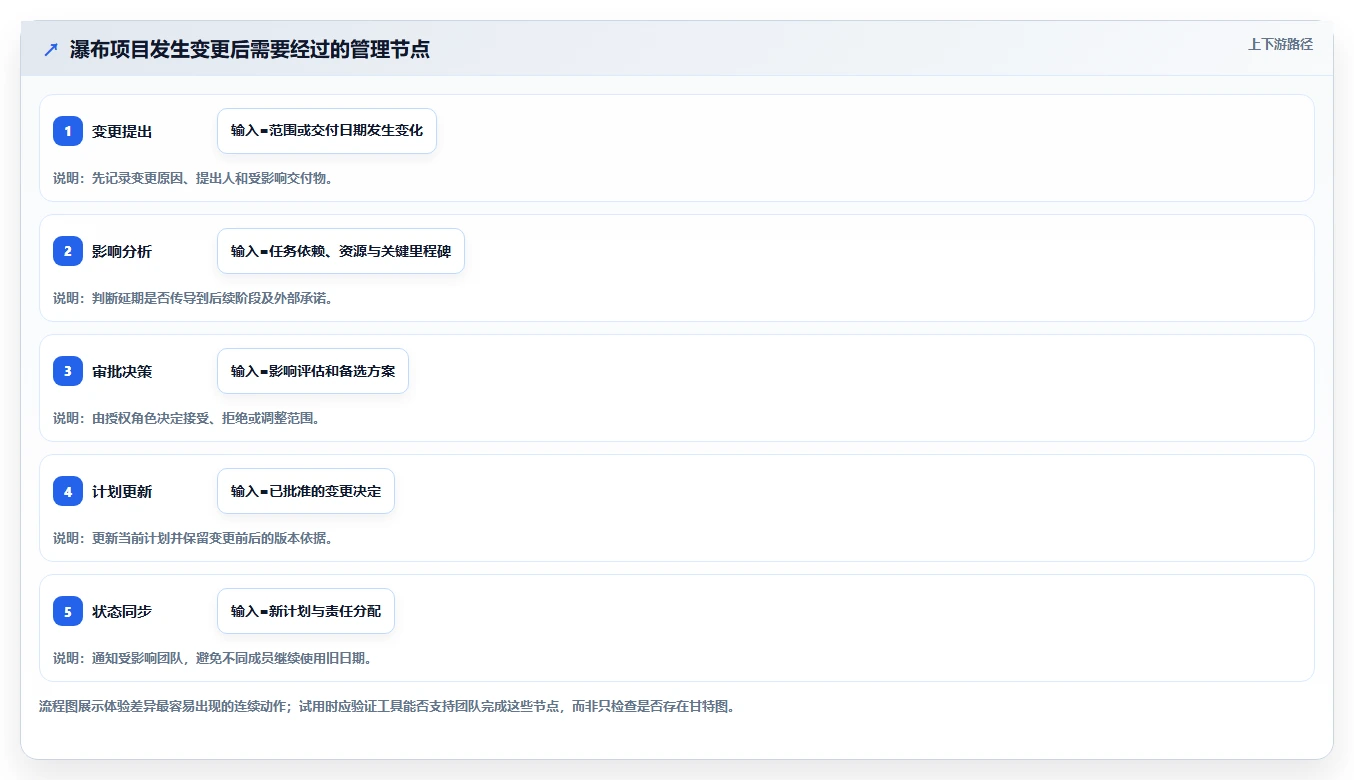The width and height of the screenshot is (1354, 780).
Task: Click the 影响分析 step title
Action: click(122, 251)
